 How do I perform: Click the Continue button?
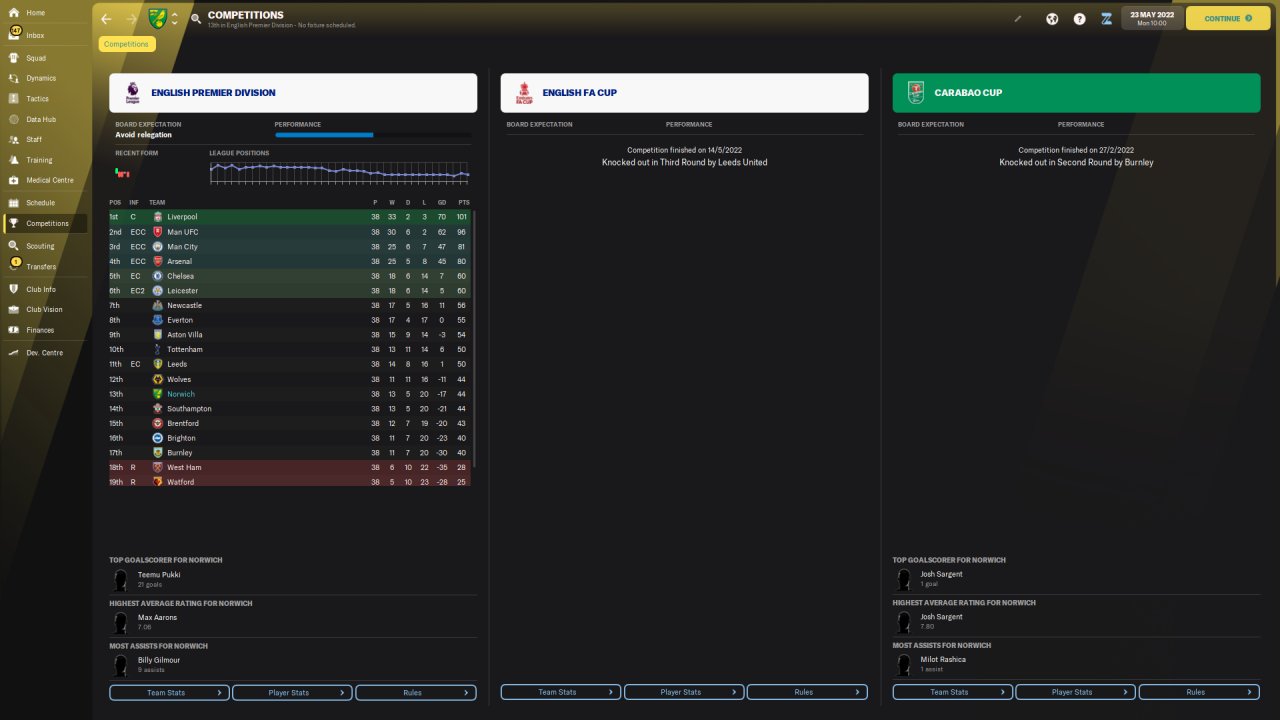coord(1228,18)
